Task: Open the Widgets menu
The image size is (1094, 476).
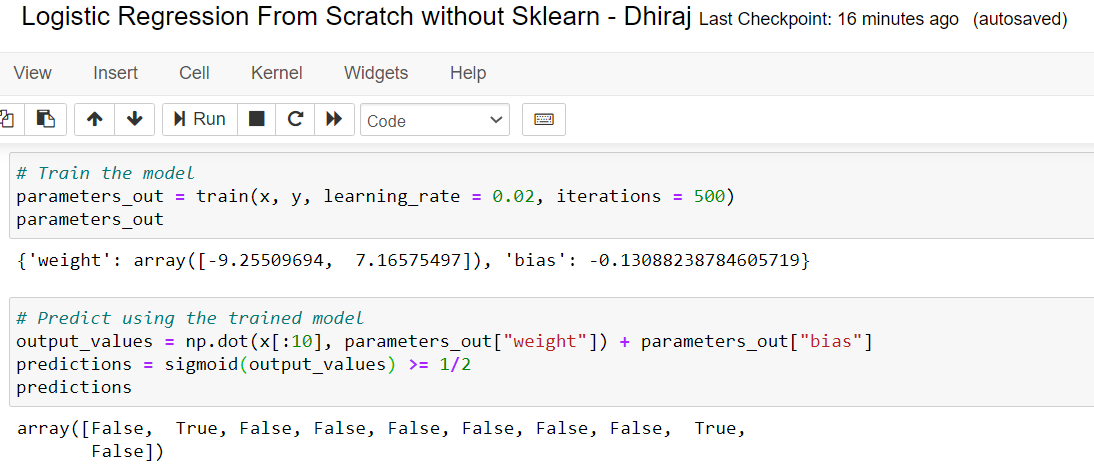Action: pyautogui.click(x=376, y=73)
